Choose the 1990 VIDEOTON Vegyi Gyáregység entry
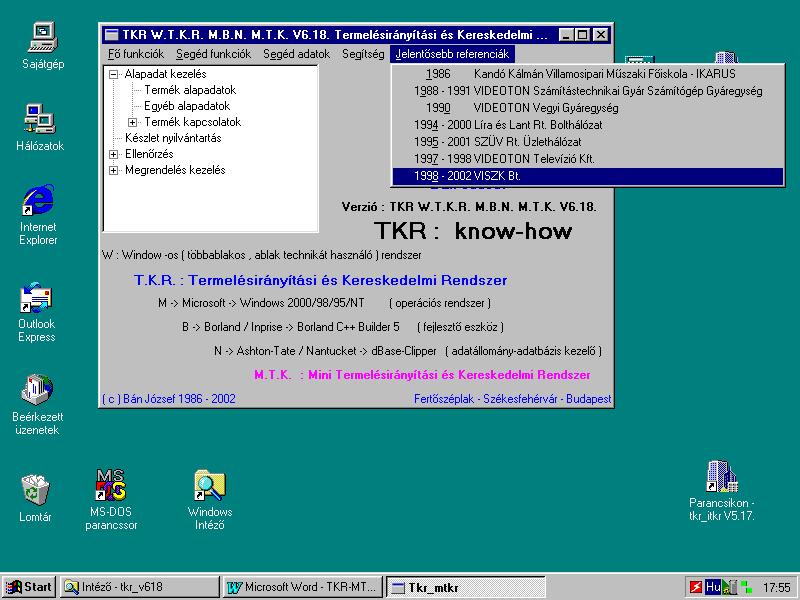The image size is (800, 600). tap(588, 108)
